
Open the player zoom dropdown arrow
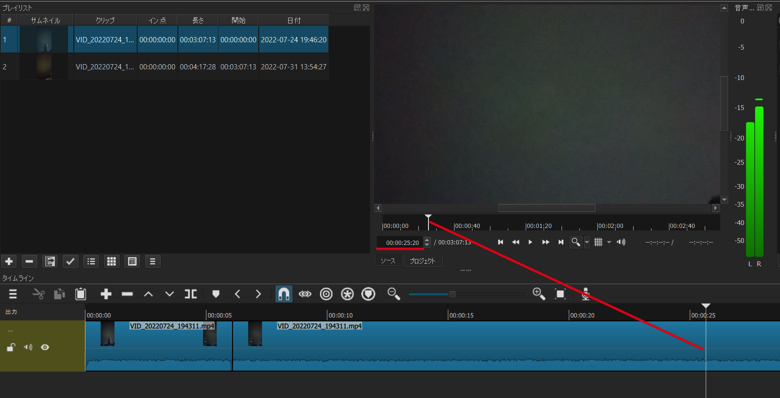pyautogui.click(x=587, y=242)
